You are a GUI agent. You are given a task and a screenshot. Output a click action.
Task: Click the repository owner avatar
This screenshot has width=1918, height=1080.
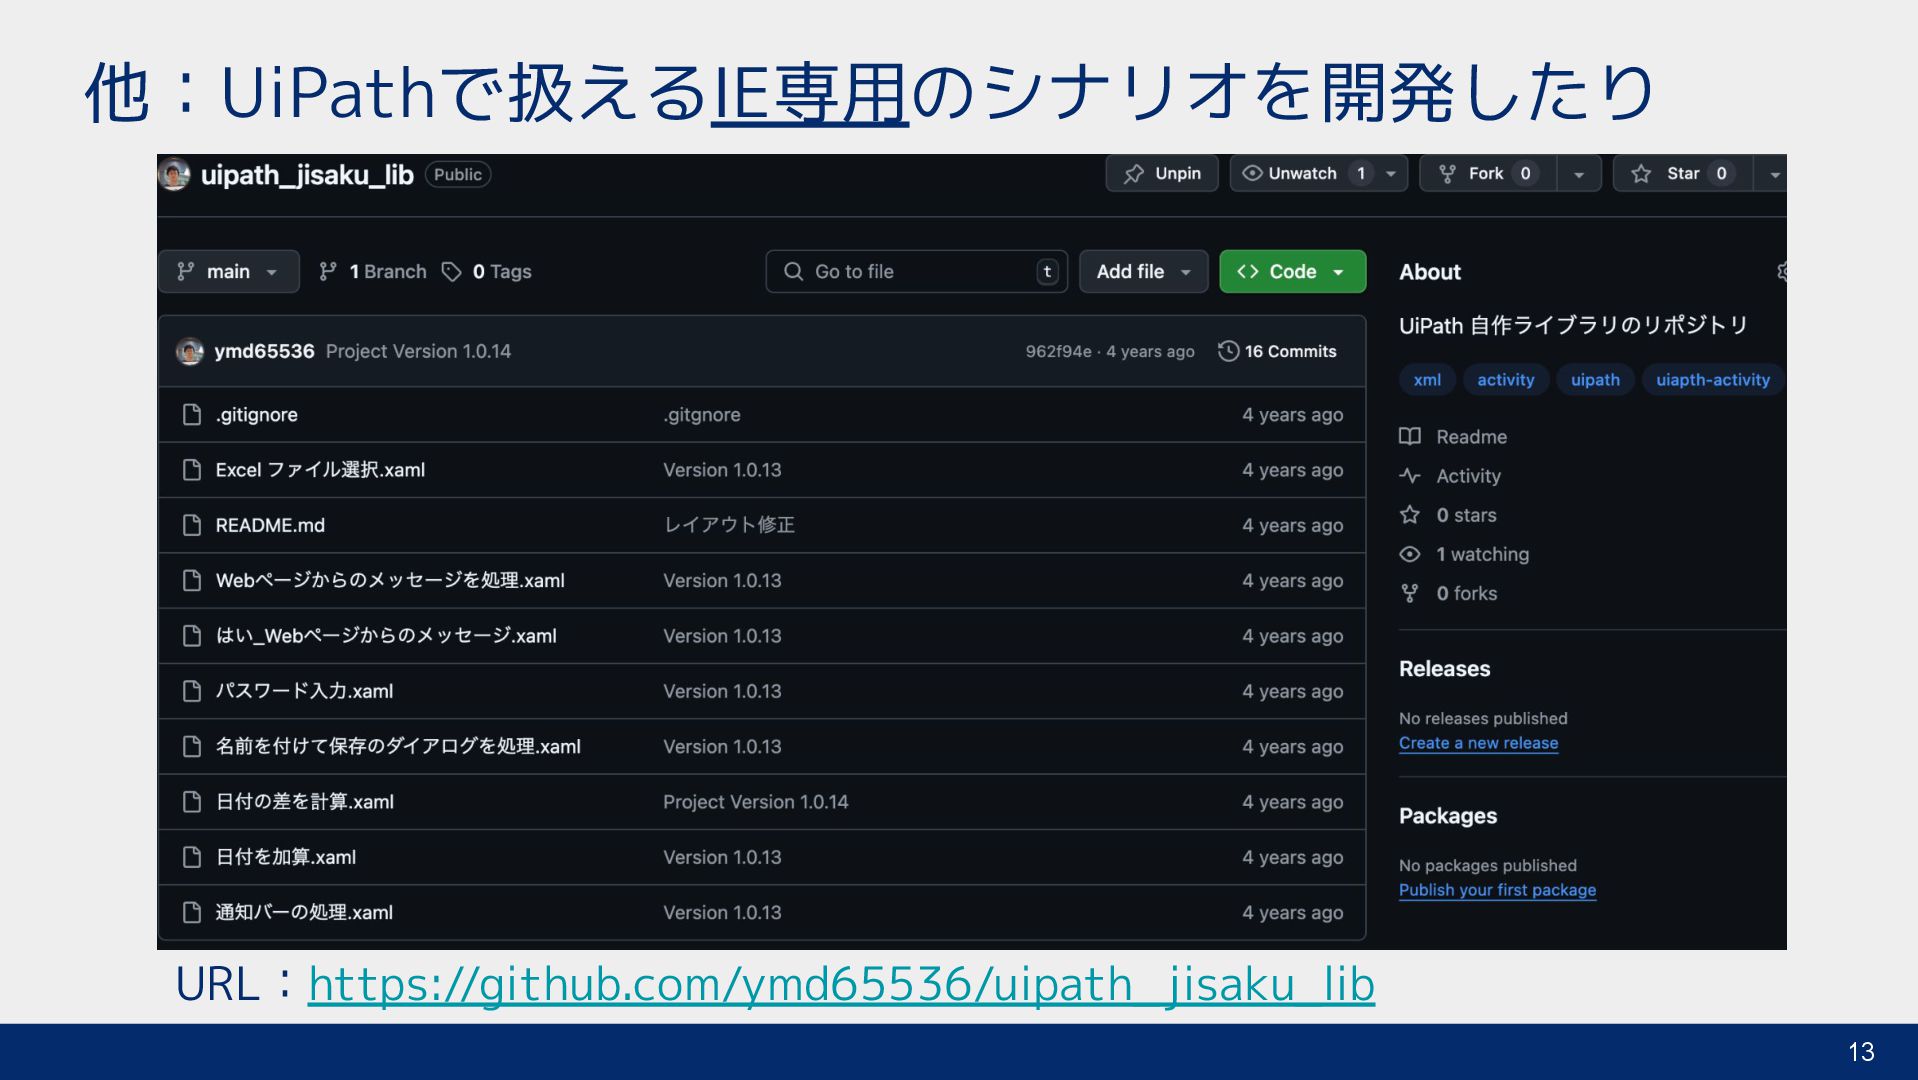click(174, 174)
